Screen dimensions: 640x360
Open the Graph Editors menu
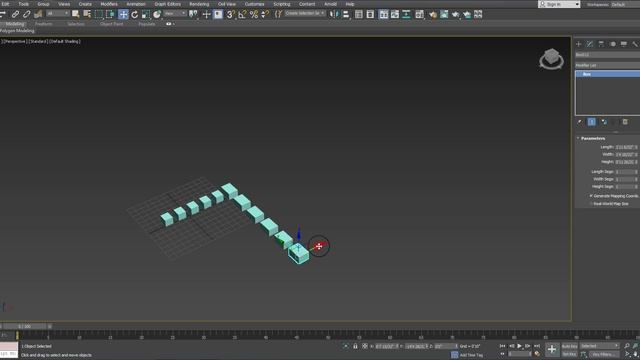pos(167,4)
